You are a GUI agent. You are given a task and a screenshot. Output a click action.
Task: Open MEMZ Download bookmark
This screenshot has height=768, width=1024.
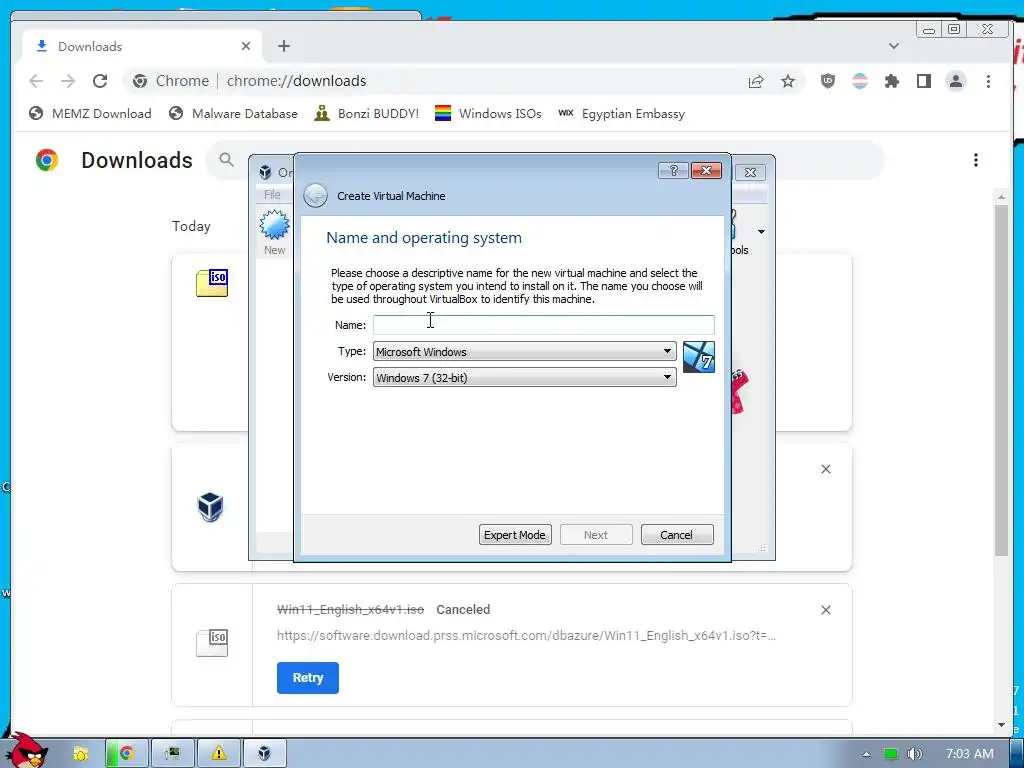point(90,114)
